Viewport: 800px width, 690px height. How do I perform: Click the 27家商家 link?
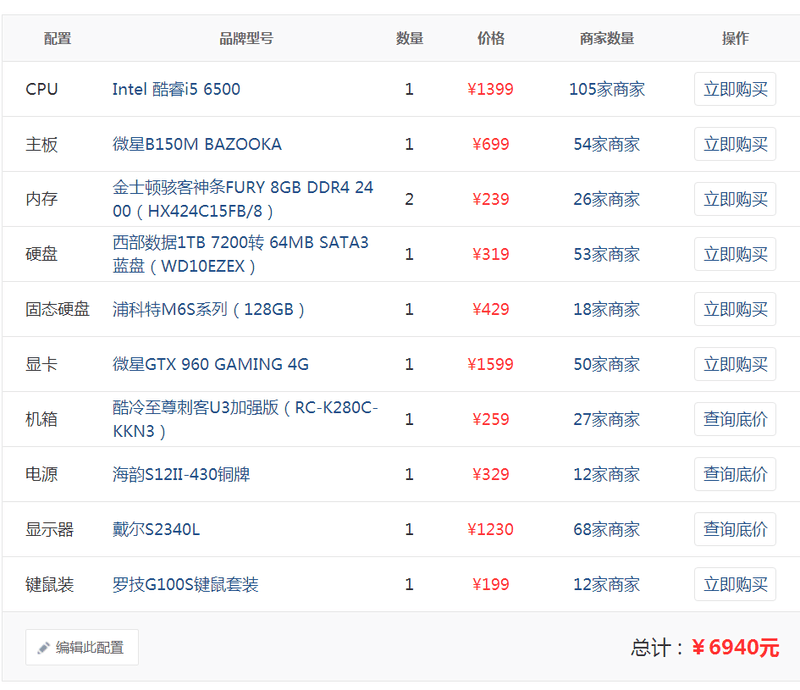(x=607, y=420)
